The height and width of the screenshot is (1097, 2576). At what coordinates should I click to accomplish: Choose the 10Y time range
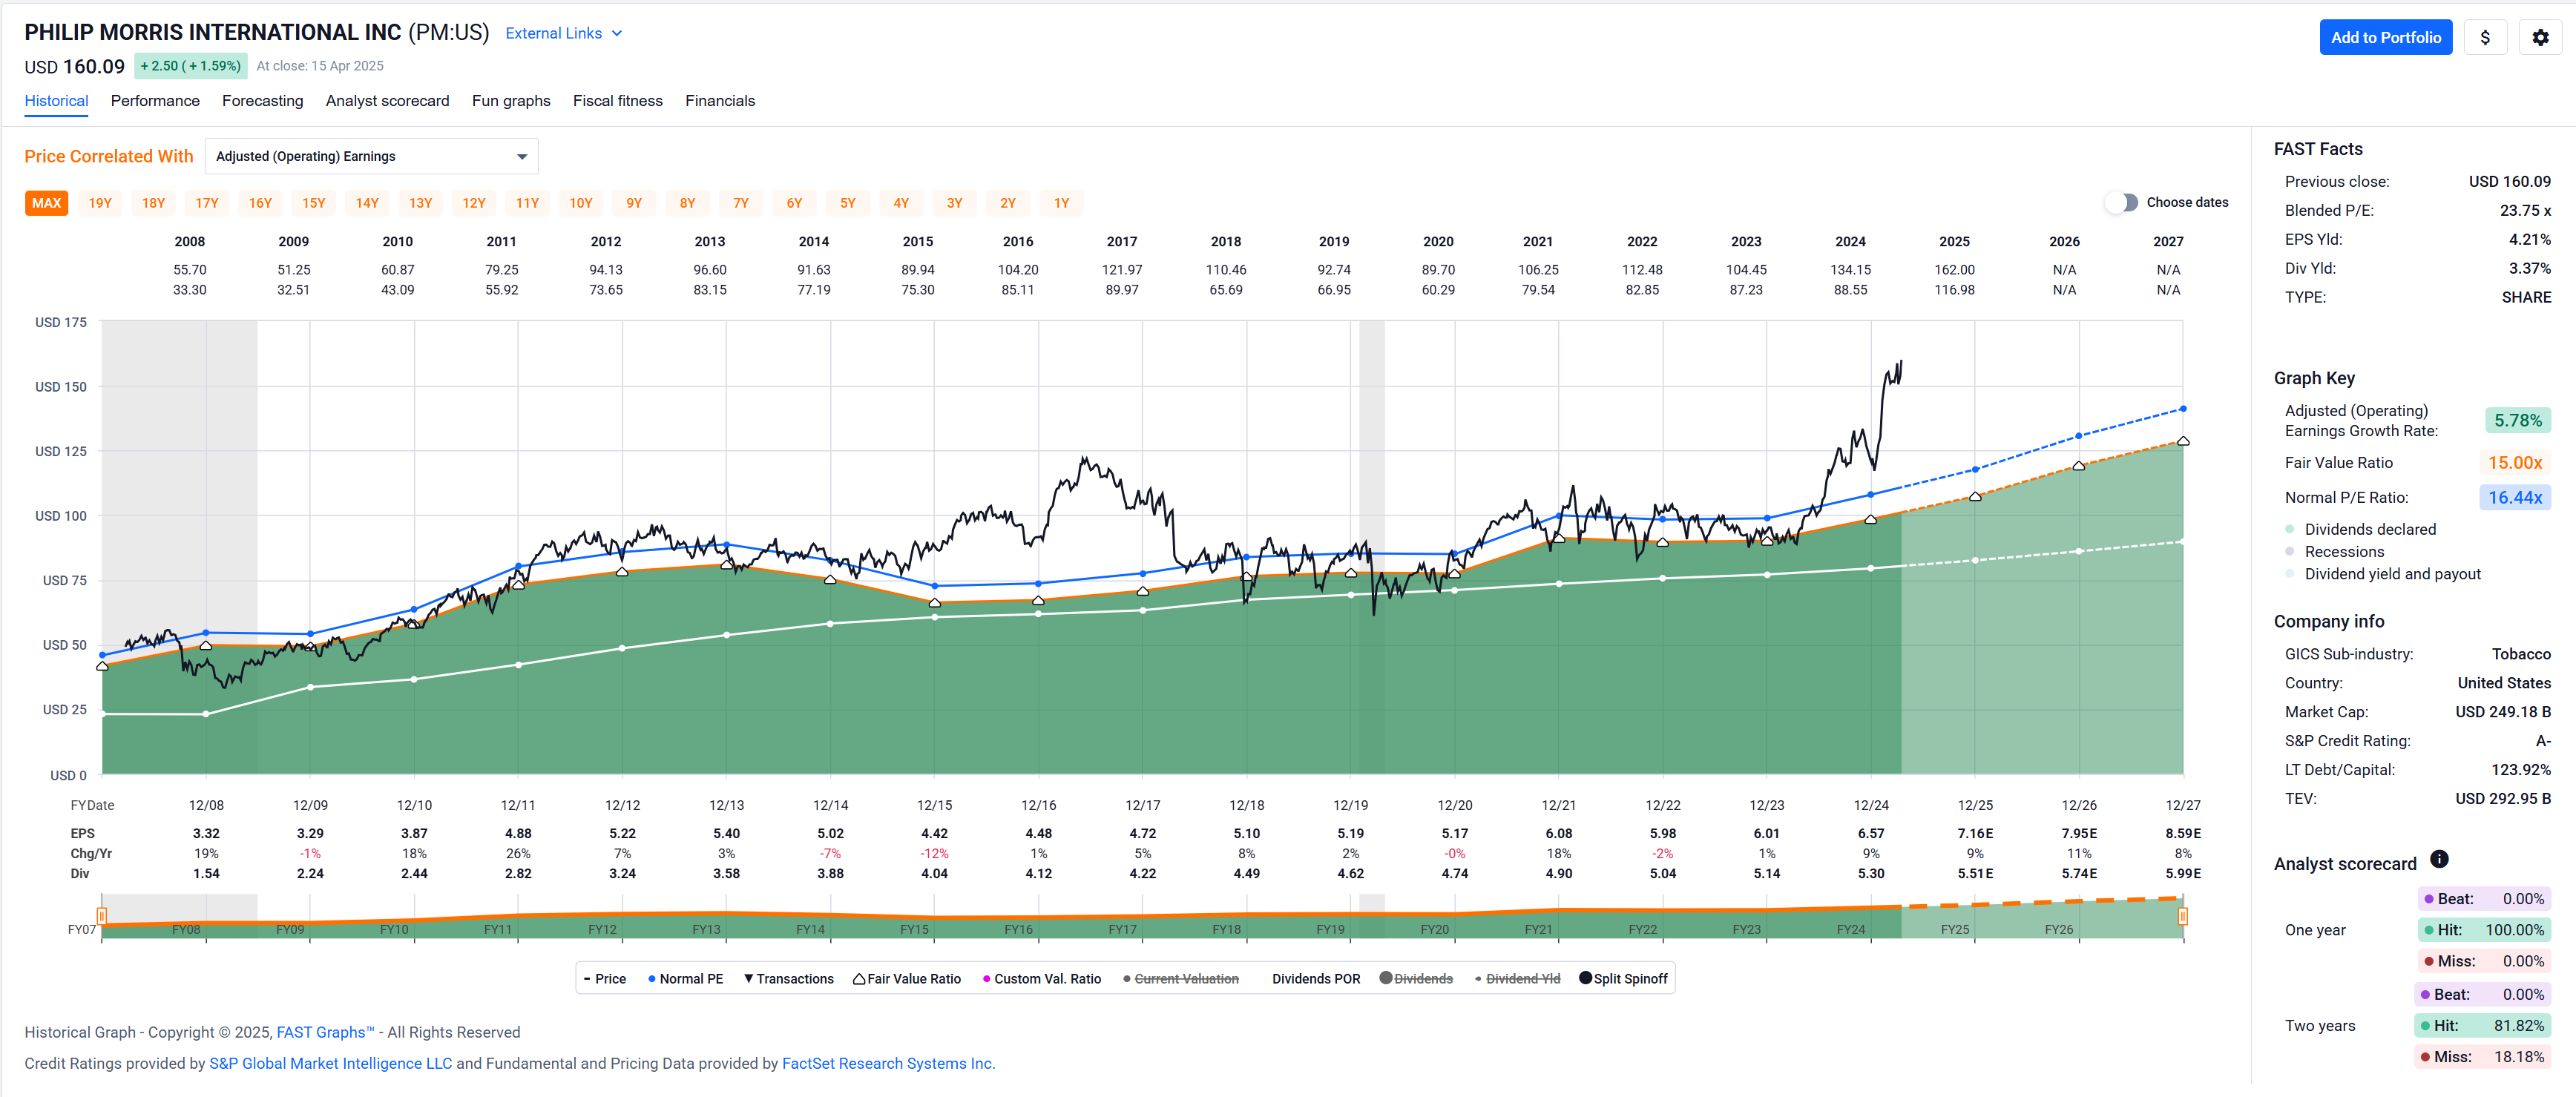[x=581, y=203]
